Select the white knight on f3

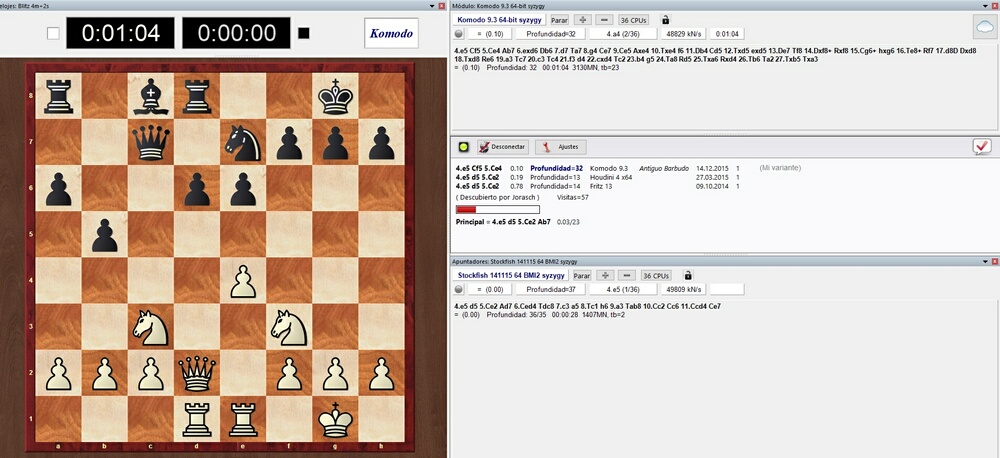(x=289, y=327)
